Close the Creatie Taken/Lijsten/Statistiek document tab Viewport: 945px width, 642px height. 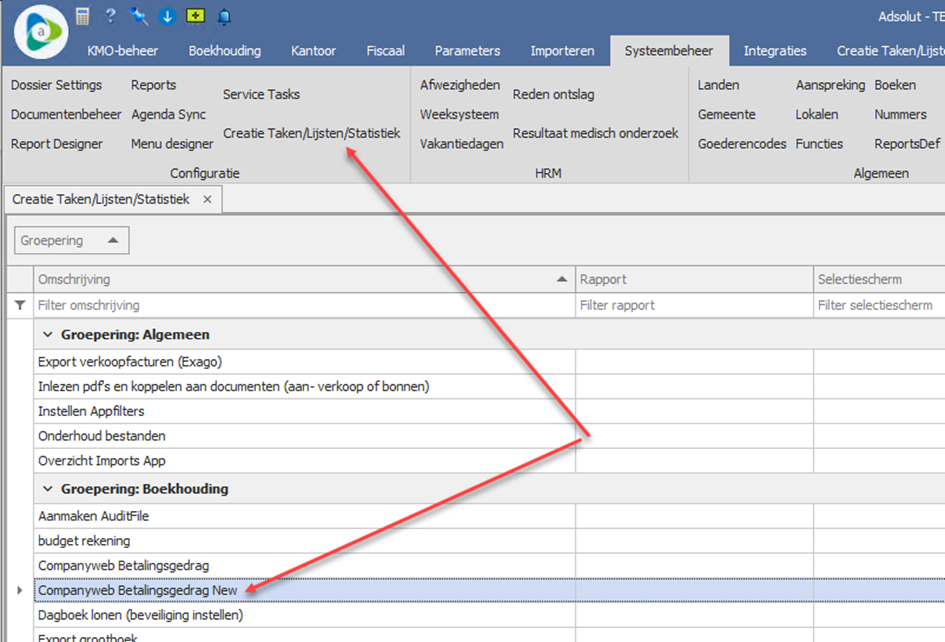point(207,200)
